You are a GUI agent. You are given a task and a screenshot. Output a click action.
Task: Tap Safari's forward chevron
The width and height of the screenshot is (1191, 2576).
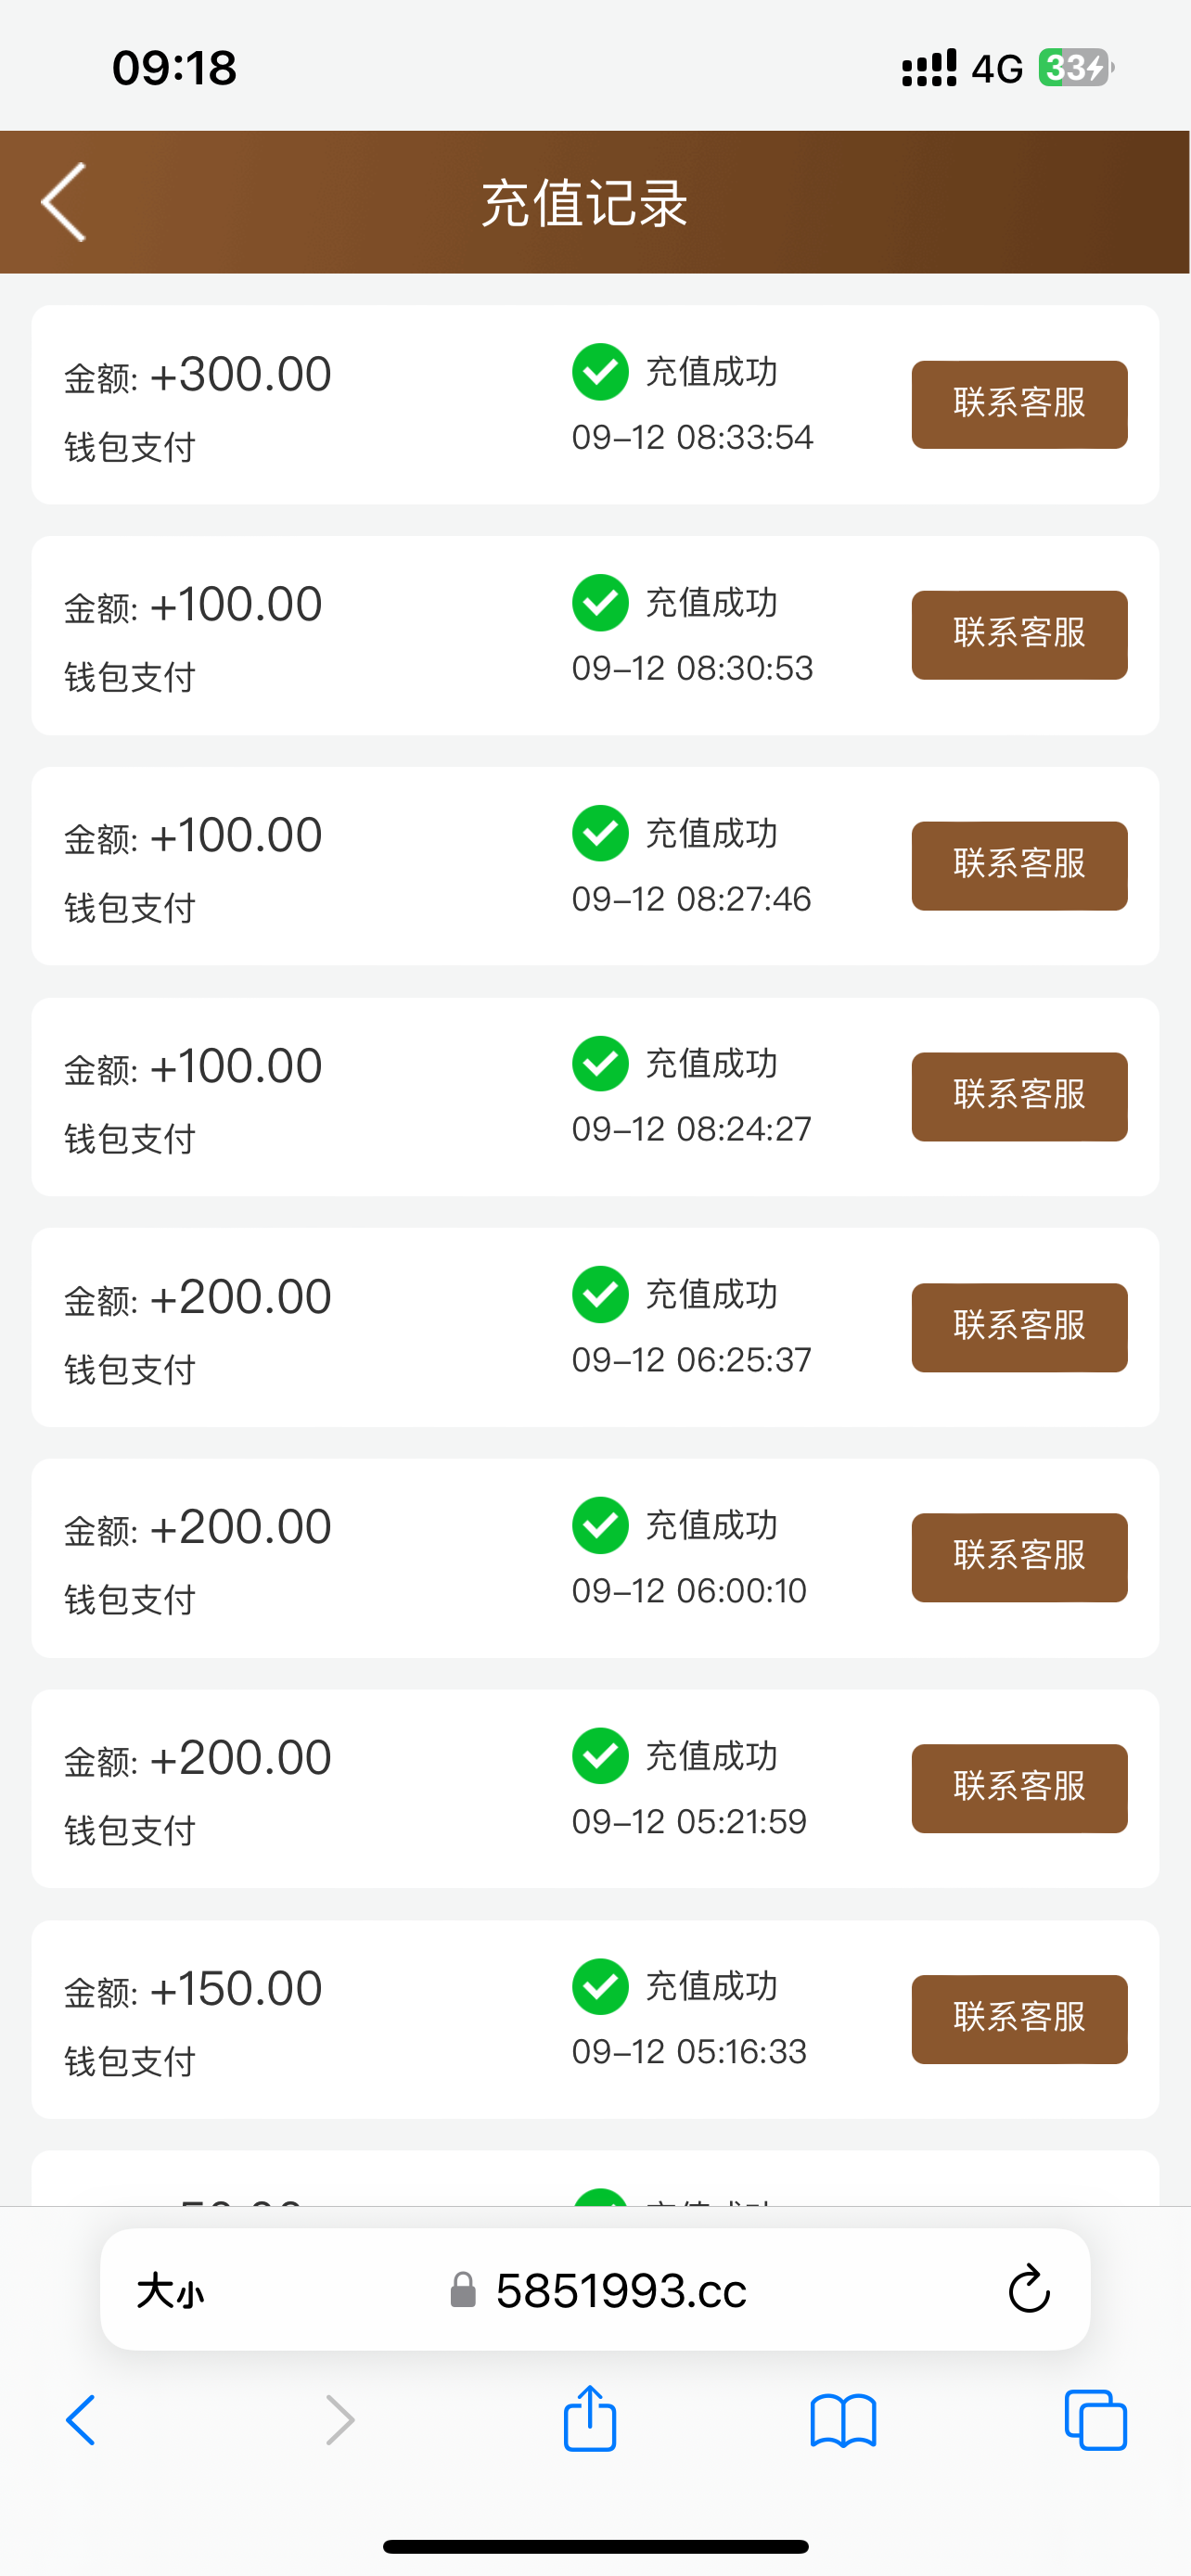point(340,2421)
